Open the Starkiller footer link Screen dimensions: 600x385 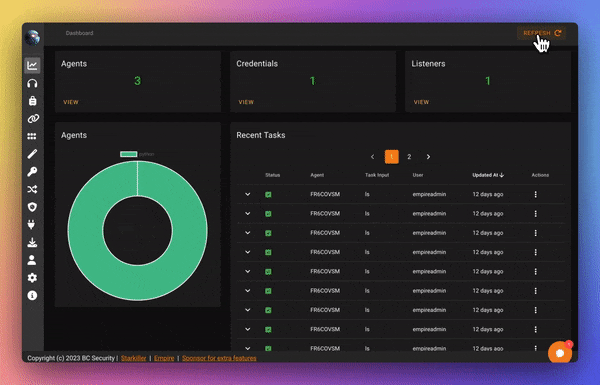134,358
